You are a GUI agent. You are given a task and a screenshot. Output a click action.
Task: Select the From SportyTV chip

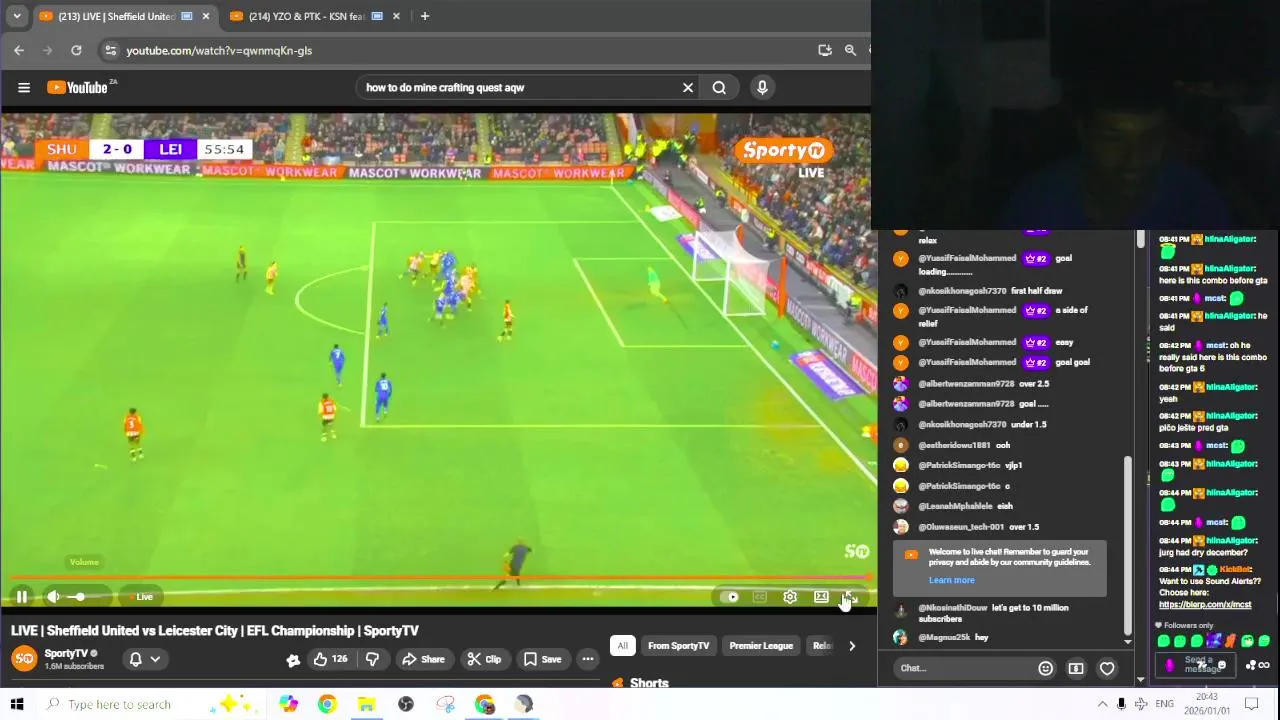click(678, 646)
